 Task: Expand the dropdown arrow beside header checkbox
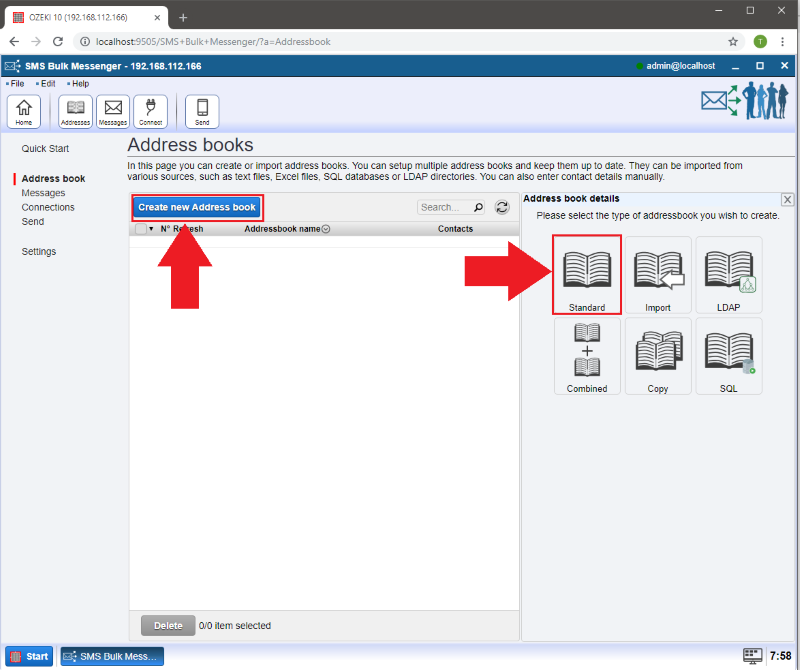[x=152, y=229]
